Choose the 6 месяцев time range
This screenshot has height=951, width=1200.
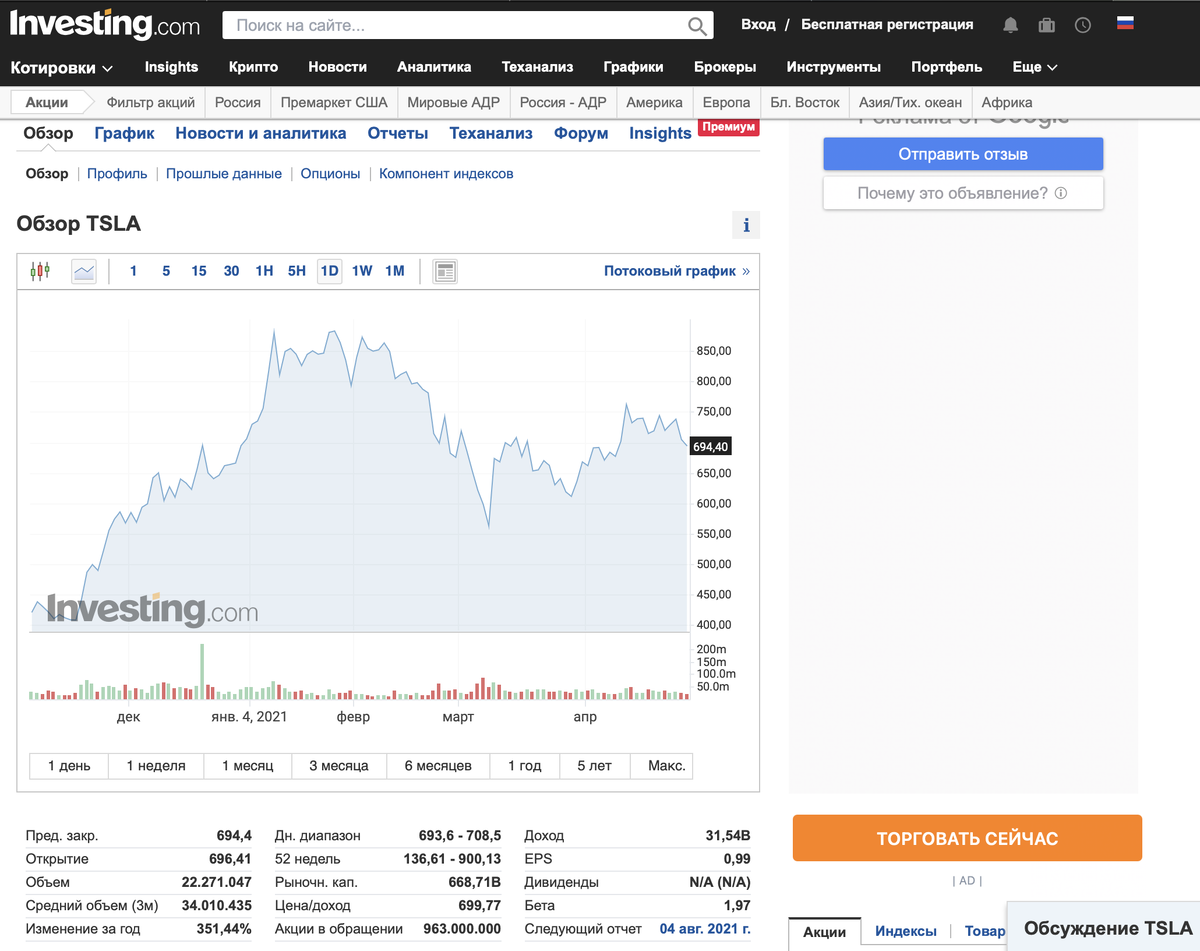point(438,766)
